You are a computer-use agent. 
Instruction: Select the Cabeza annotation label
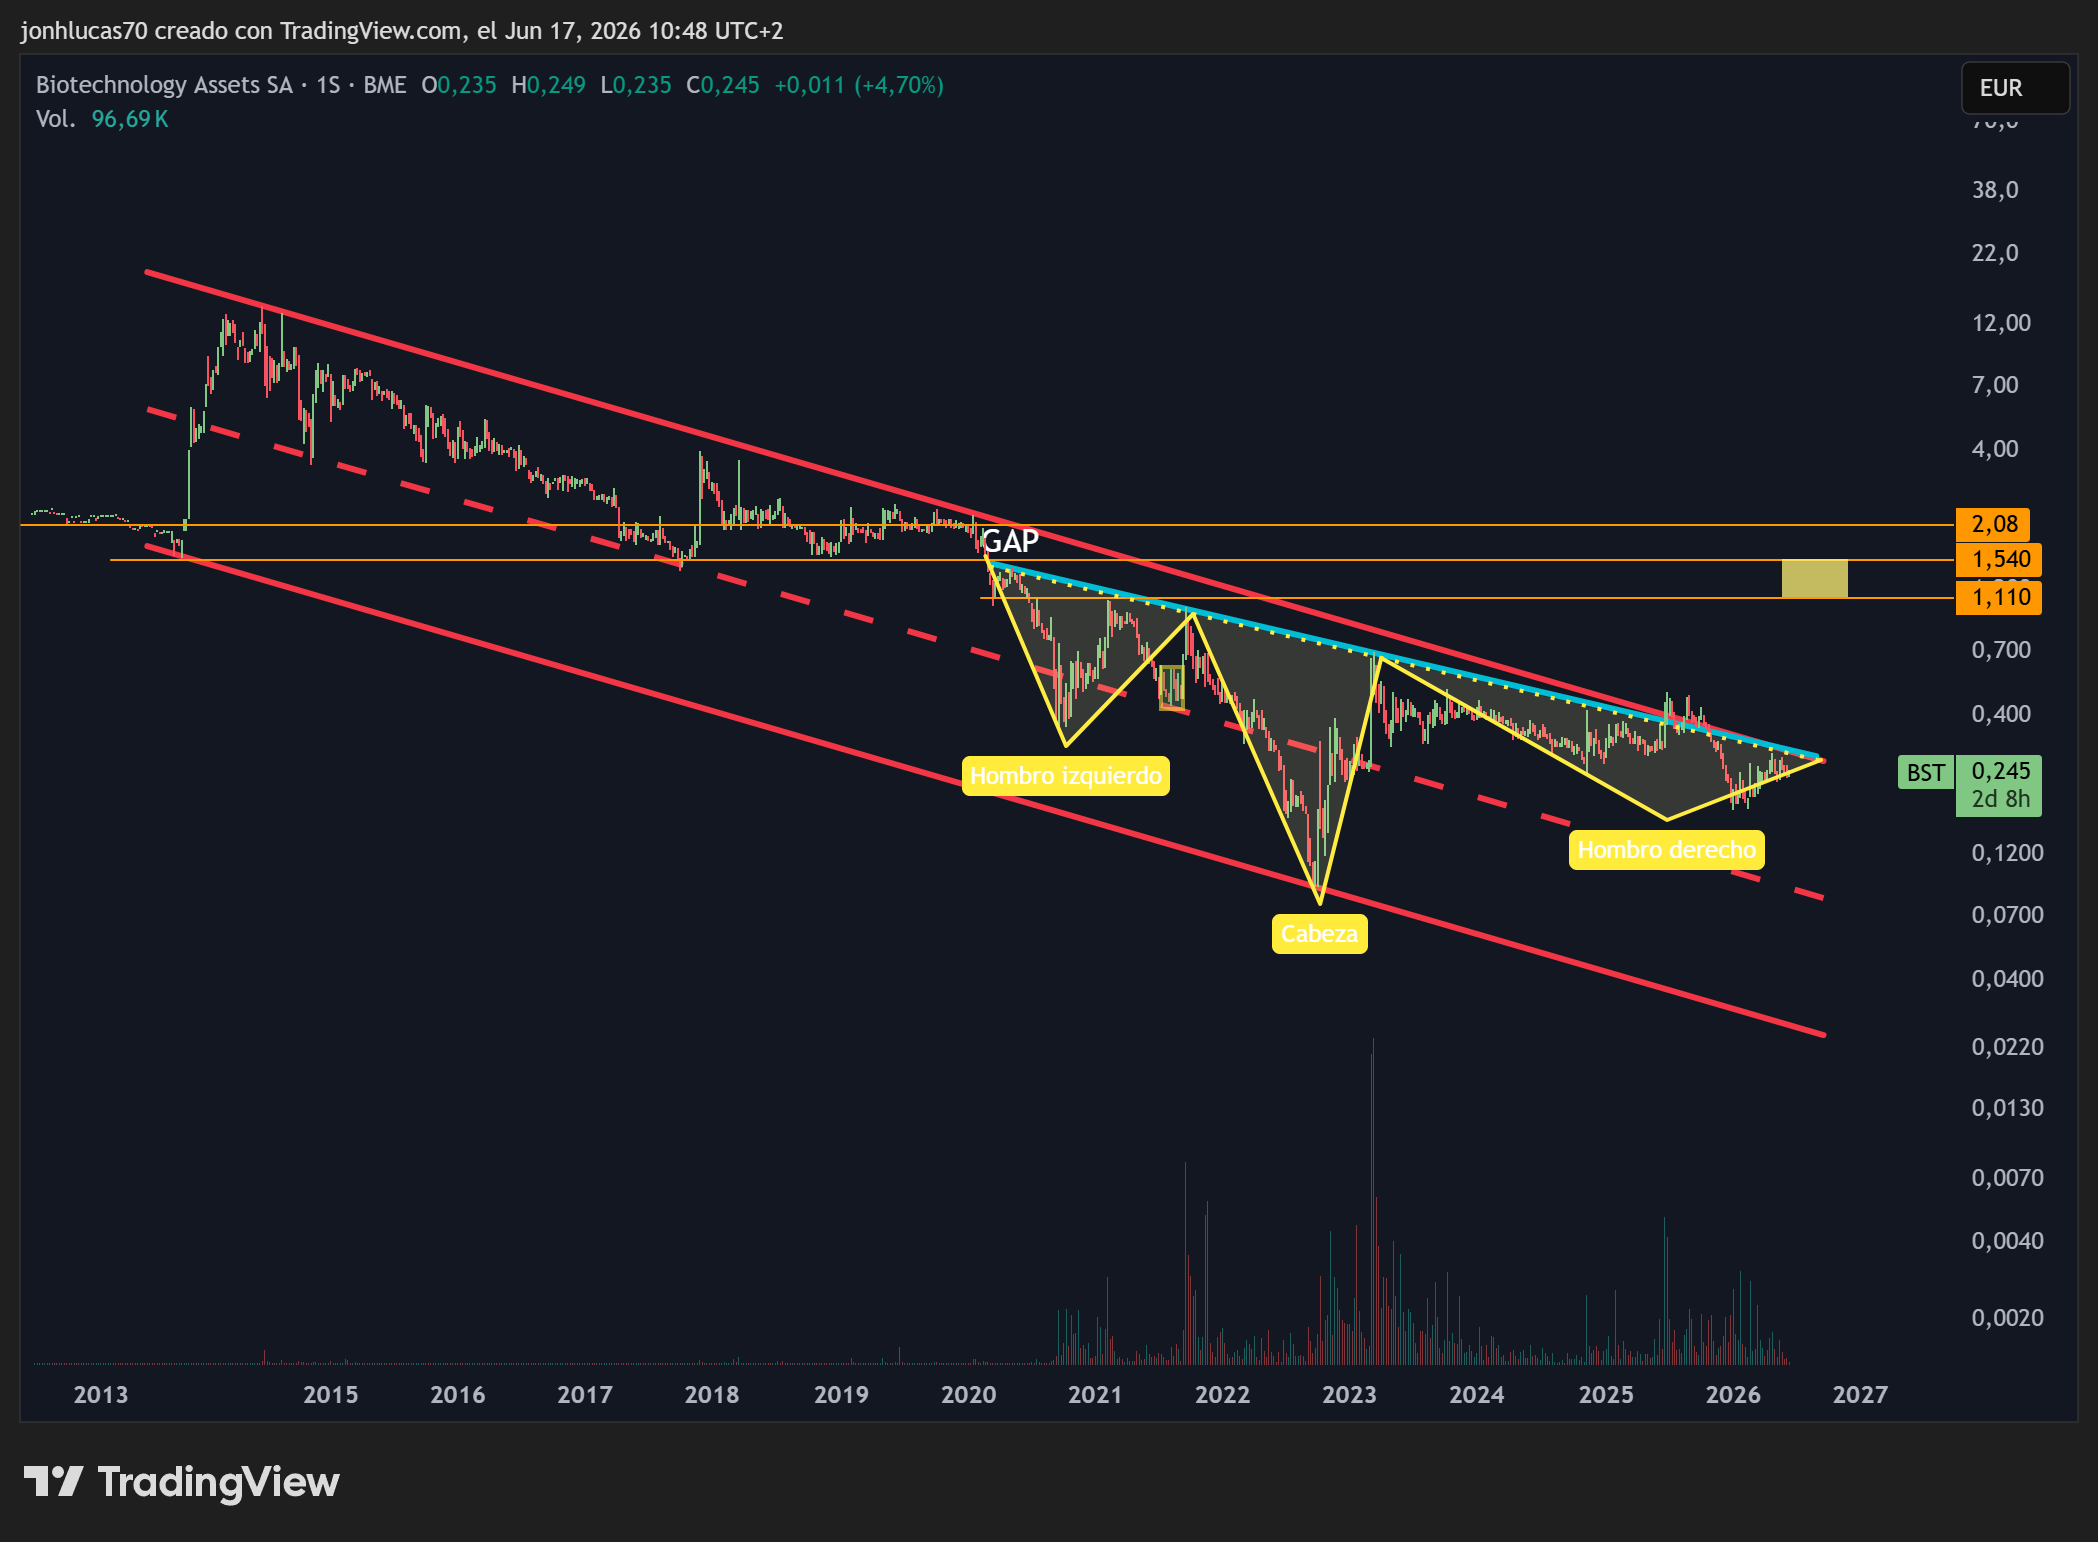coord(1319,934)
